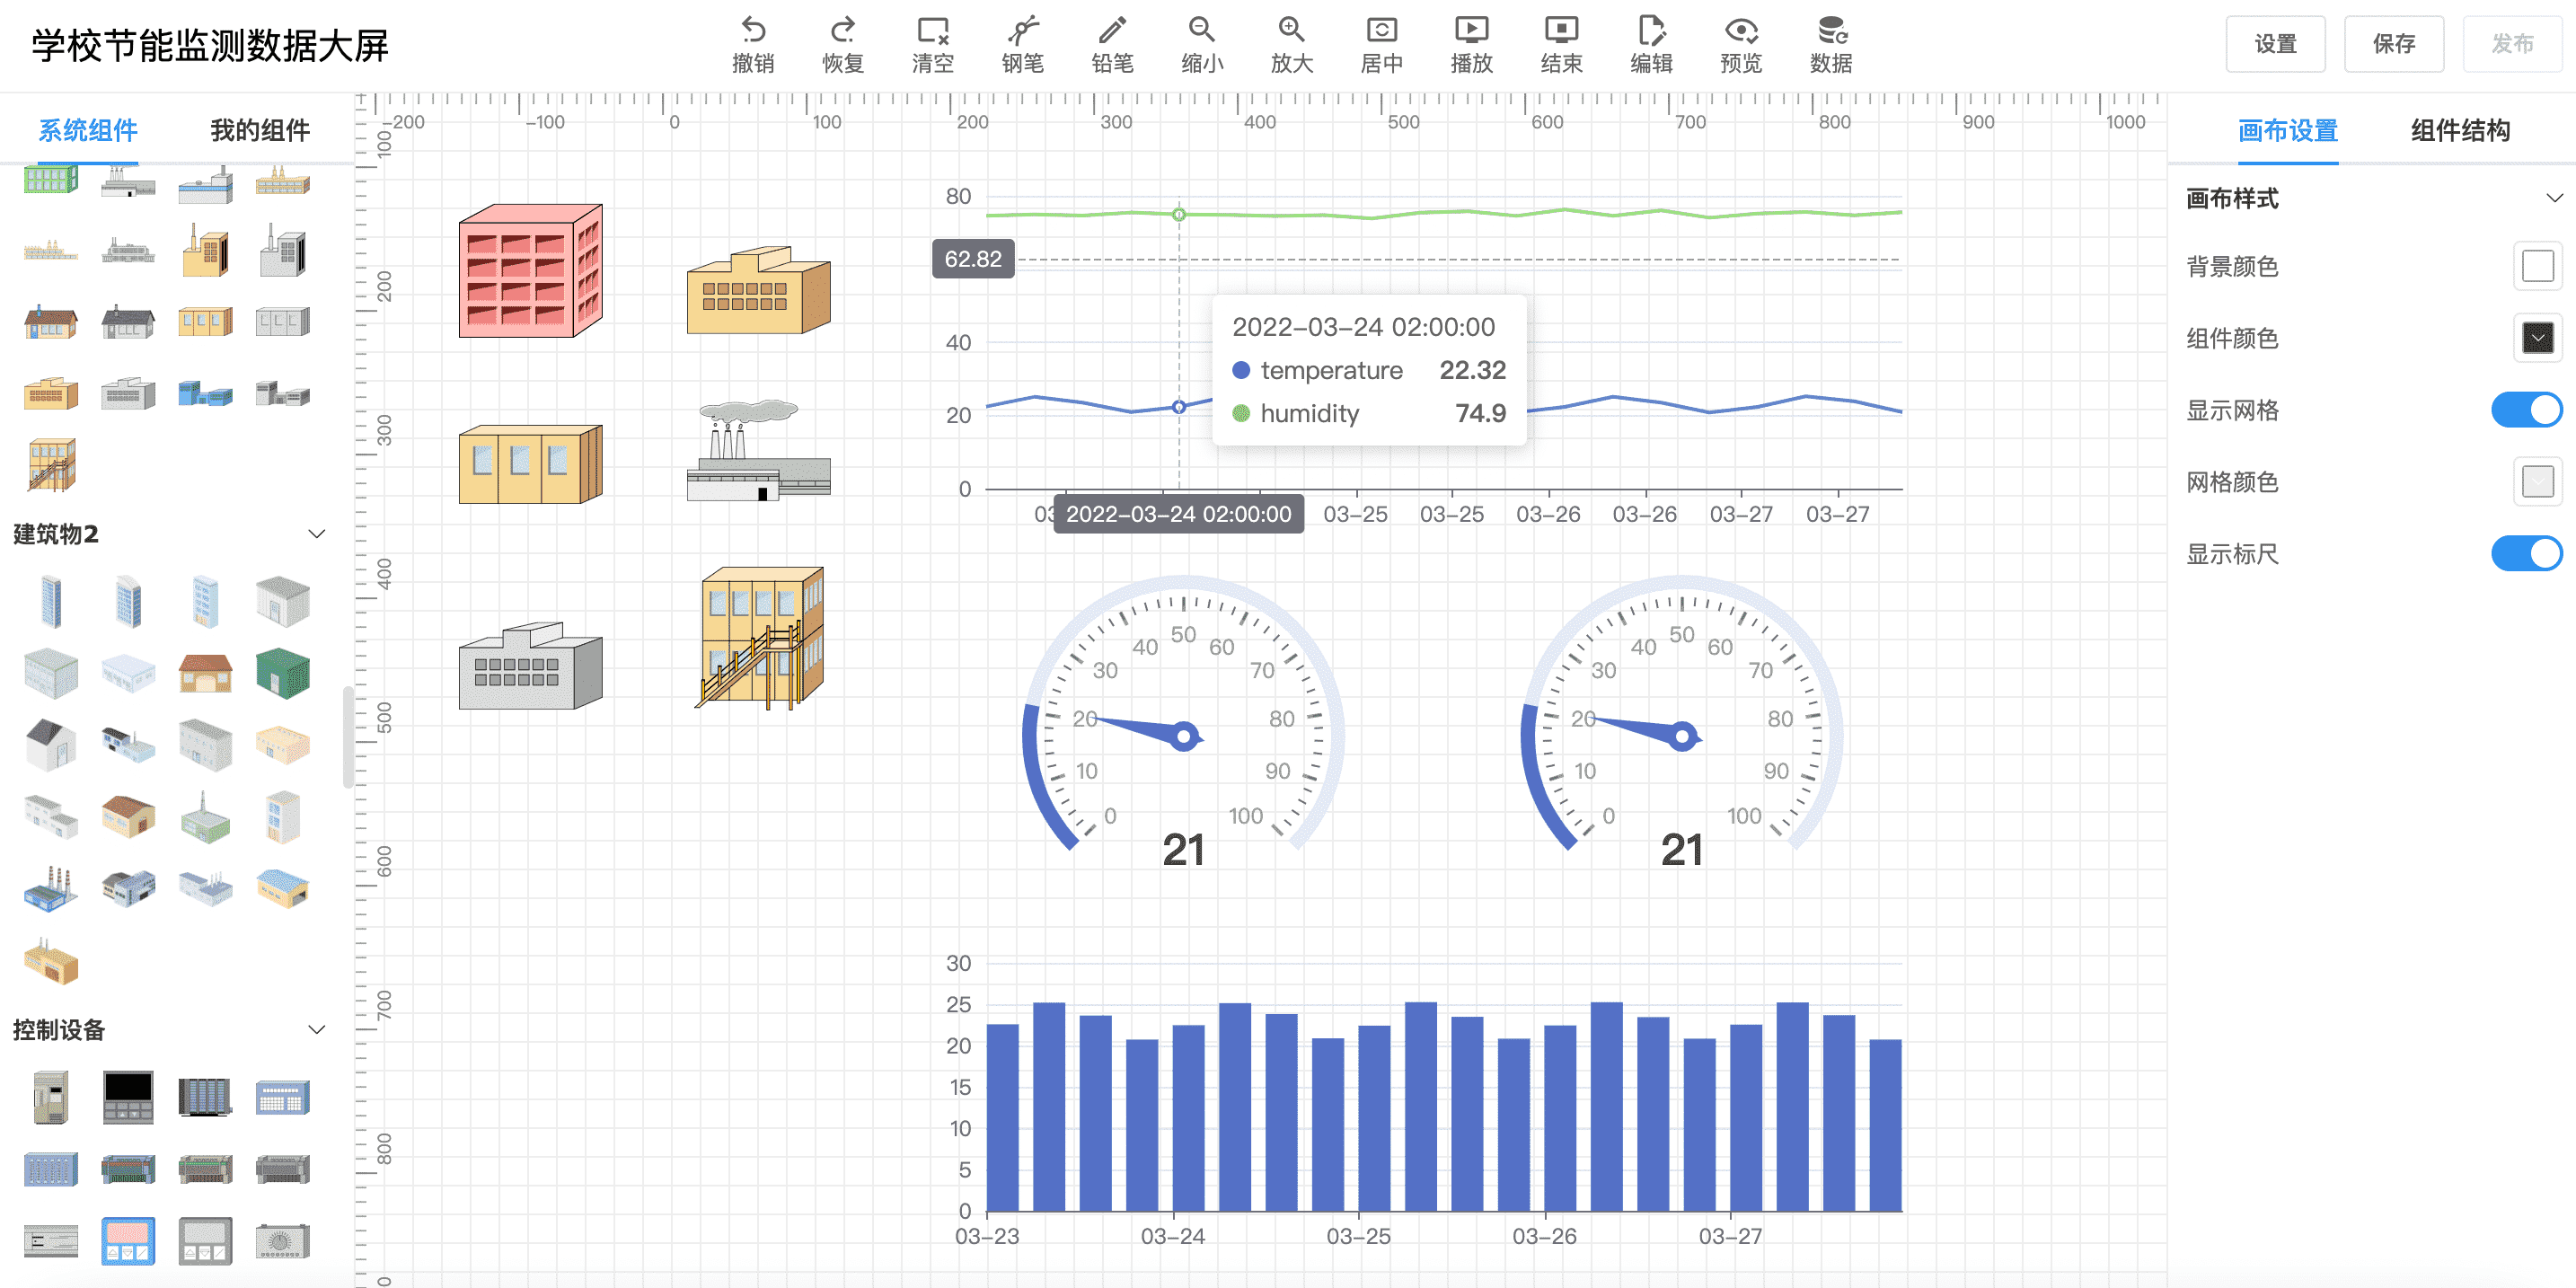Pick the industrial plant with chimneys component
Screen dimensions: 2576x1288
(51, 889)
